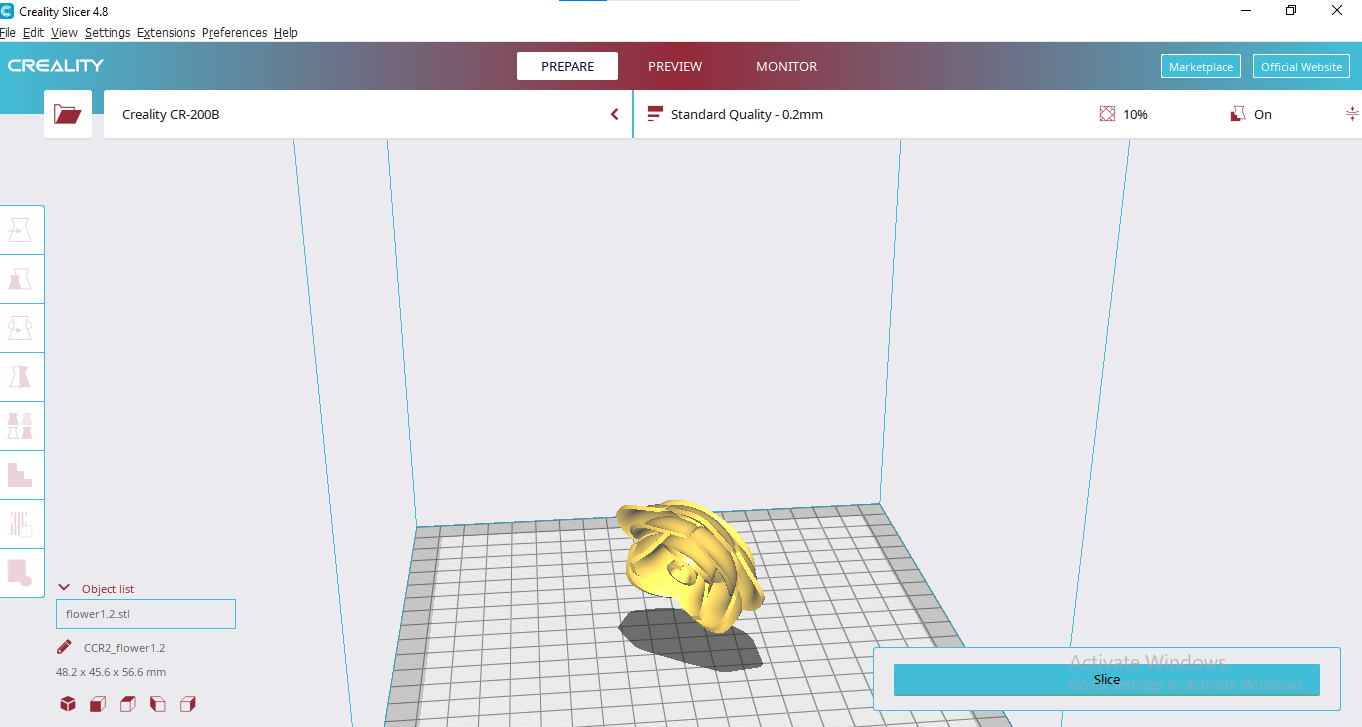The width and height of the screenshot is (1362, 727).
Task: Select the Scale tool in left toolbar
Action: tap(21, 279)
